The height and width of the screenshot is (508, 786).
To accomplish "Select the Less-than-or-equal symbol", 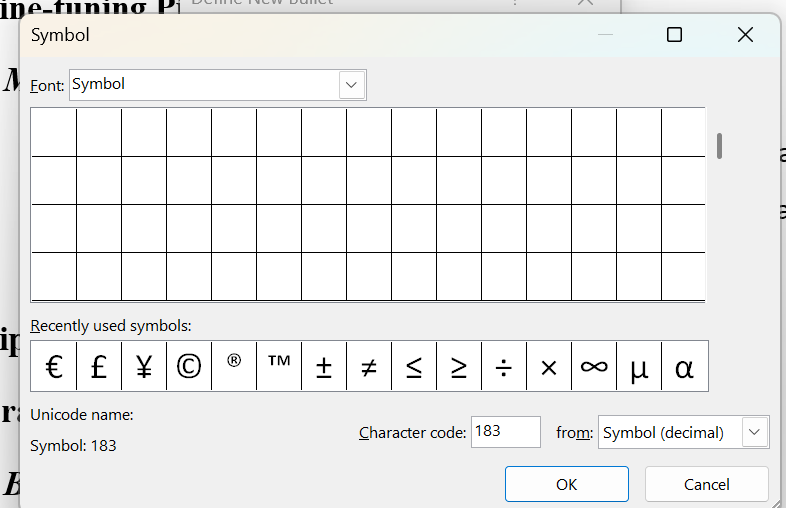I will pyautogui.click(x=414, y=366).
